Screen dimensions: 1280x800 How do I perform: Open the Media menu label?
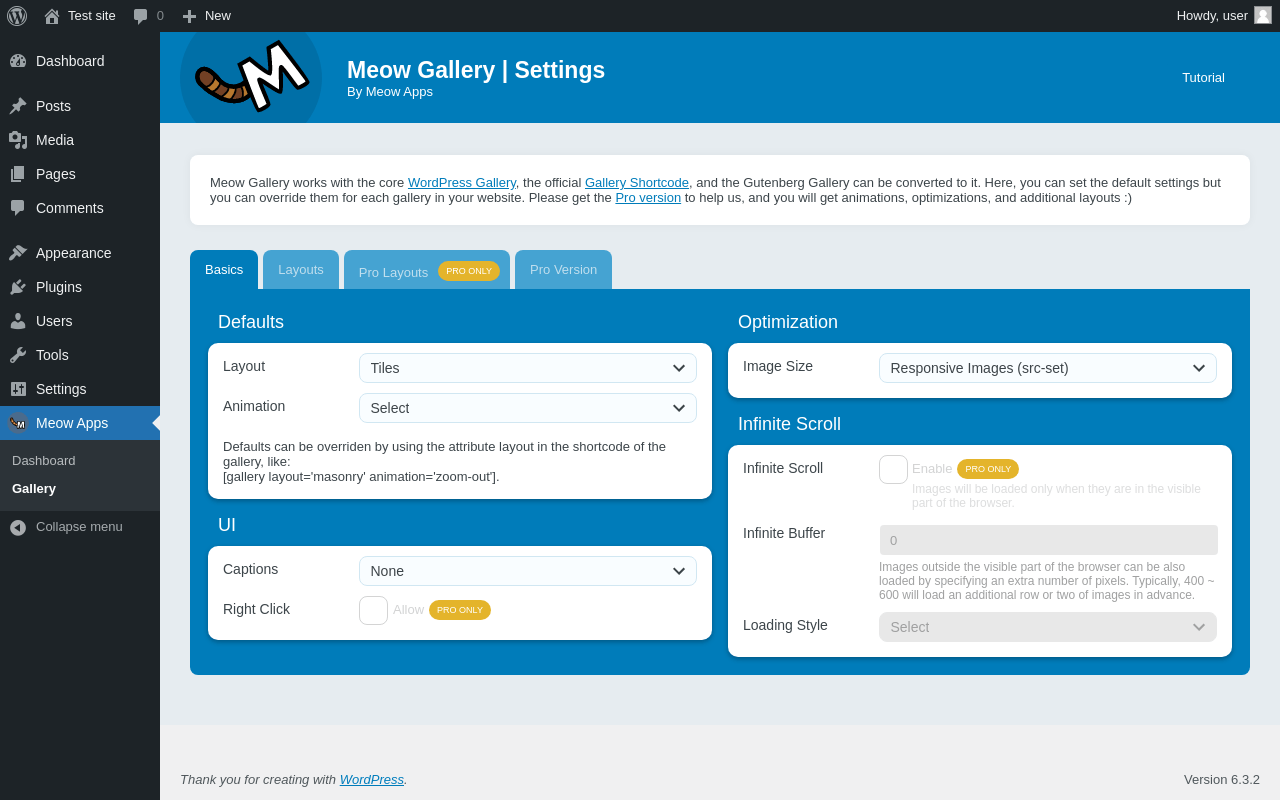55,140
